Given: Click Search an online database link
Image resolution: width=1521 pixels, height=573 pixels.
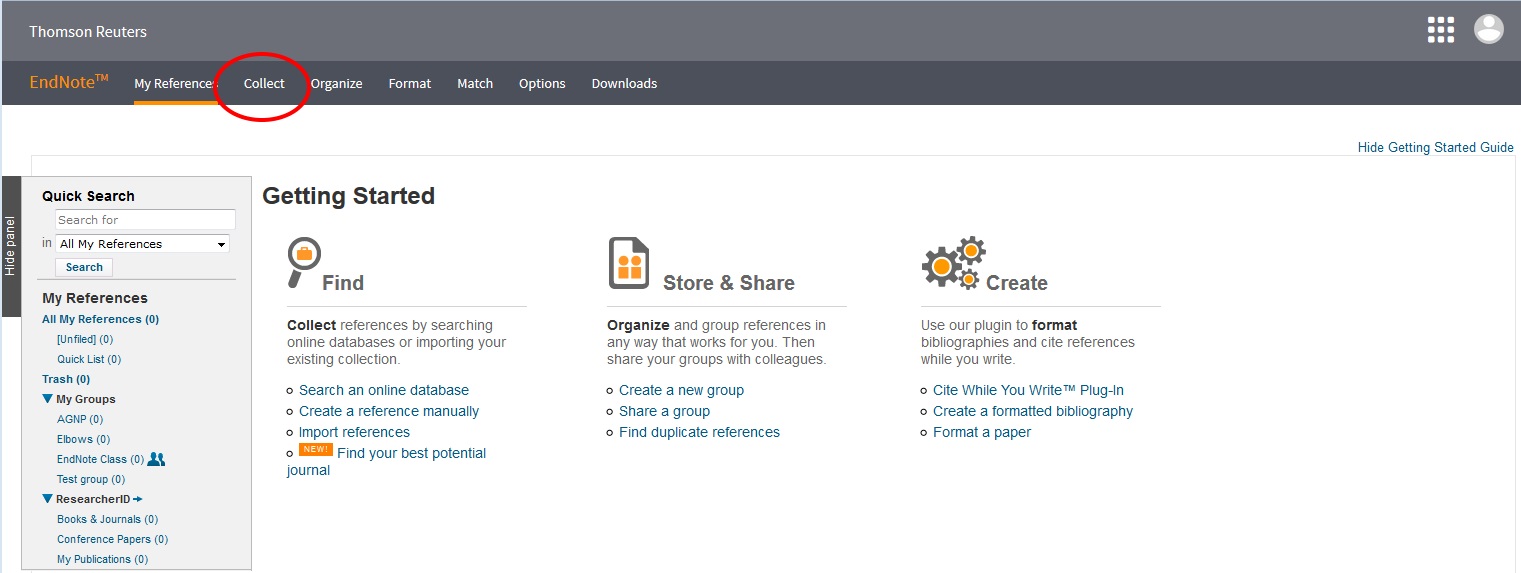Looking at the screenshot, I should (384, 390).
